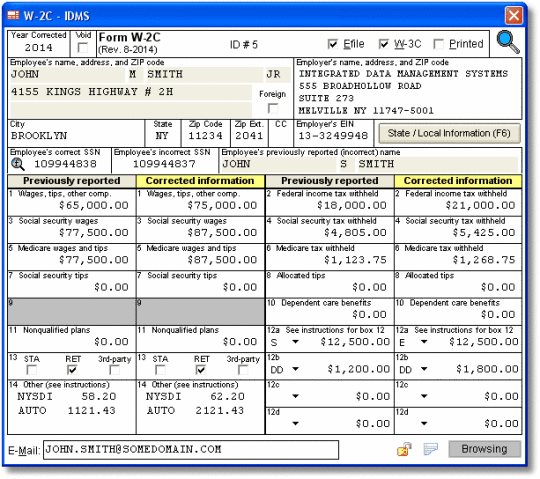Click the SSN lookup magnifier icon
540x479 pixels.
[17, 164]
